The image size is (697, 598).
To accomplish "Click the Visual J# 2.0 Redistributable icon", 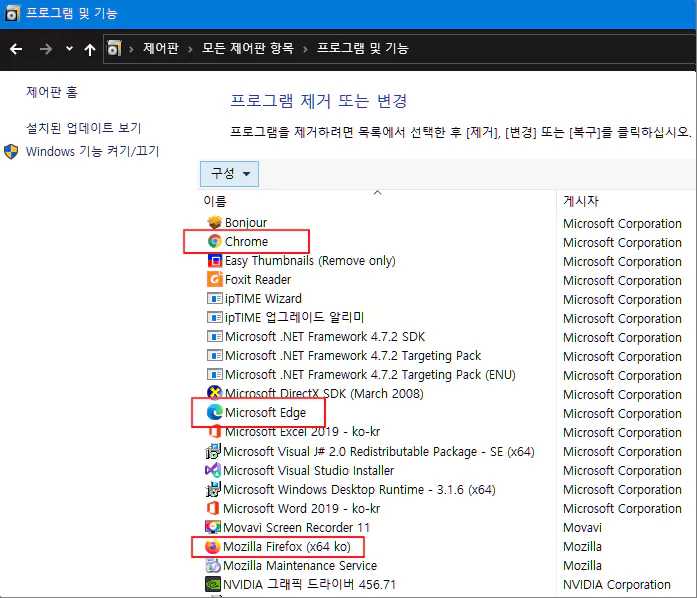I will [213, 451].
